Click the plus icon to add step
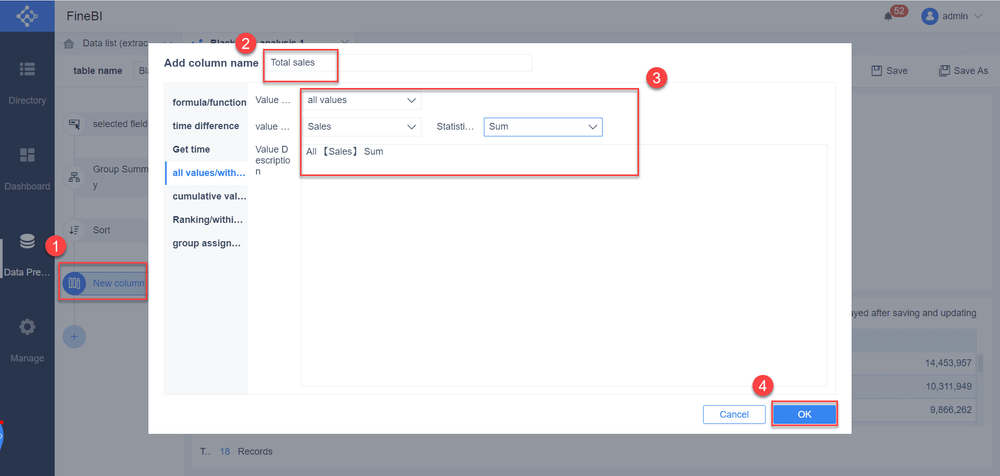Viewport: 1000px width, 476px height. (x=74, y=336)
